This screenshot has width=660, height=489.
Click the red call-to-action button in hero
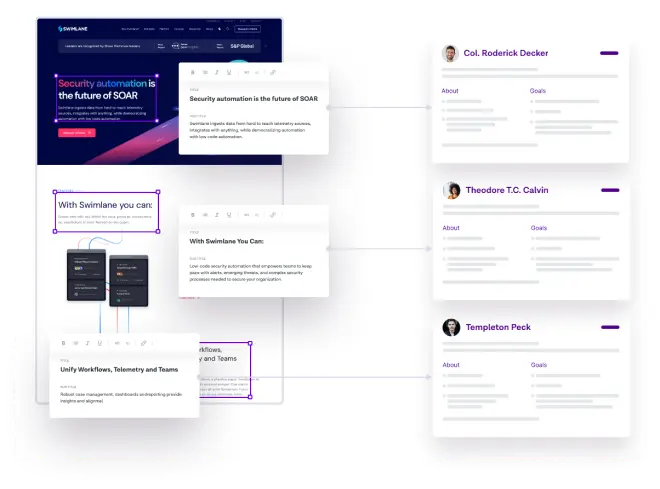click(76, 132)
